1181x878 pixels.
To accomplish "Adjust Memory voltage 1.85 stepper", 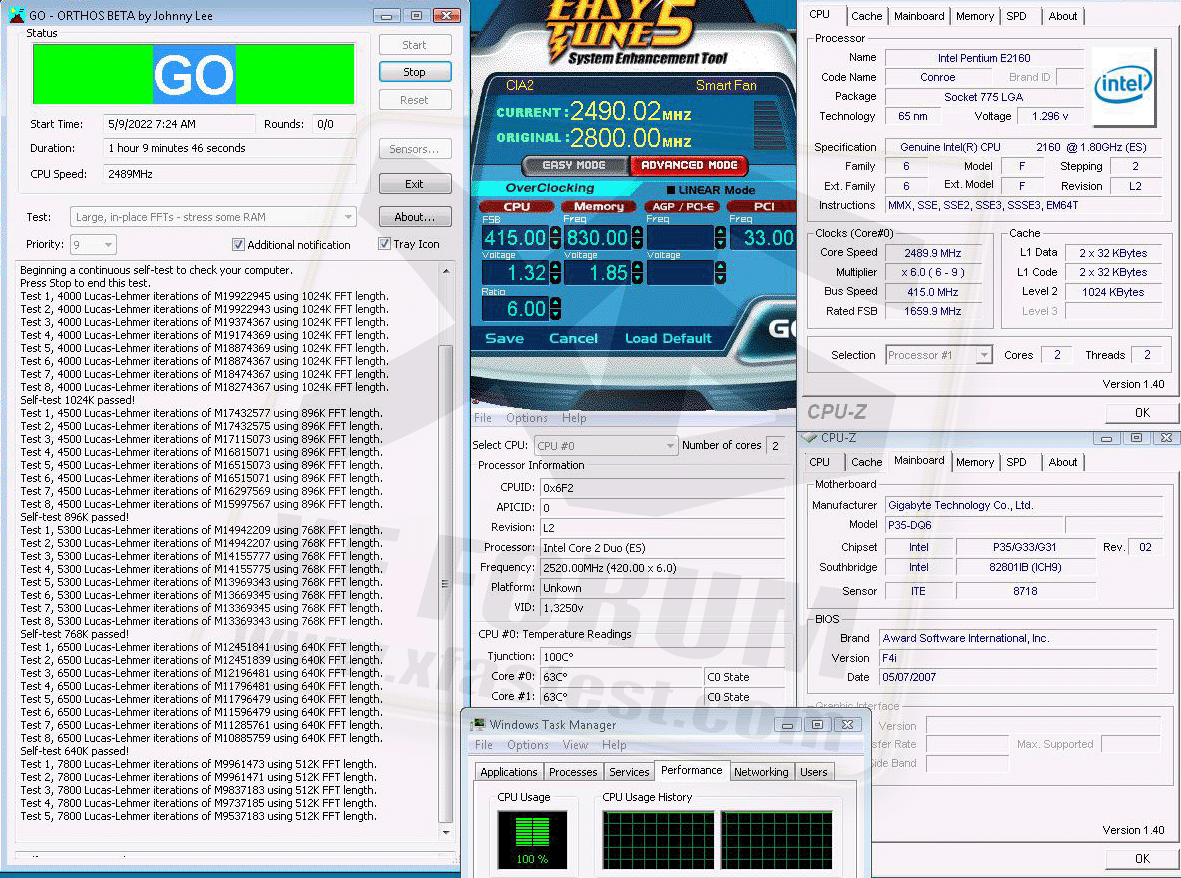I will 637,273.
